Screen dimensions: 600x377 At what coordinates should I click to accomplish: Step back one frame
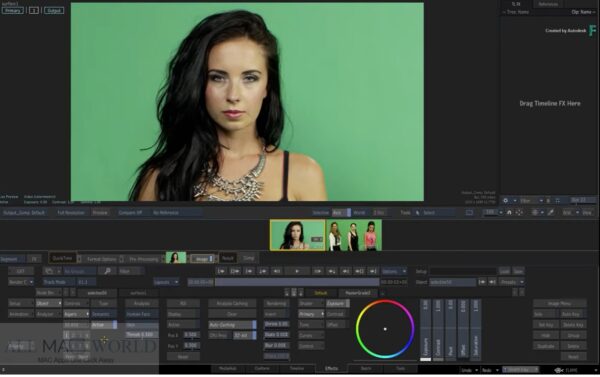[x=276, y=271]
